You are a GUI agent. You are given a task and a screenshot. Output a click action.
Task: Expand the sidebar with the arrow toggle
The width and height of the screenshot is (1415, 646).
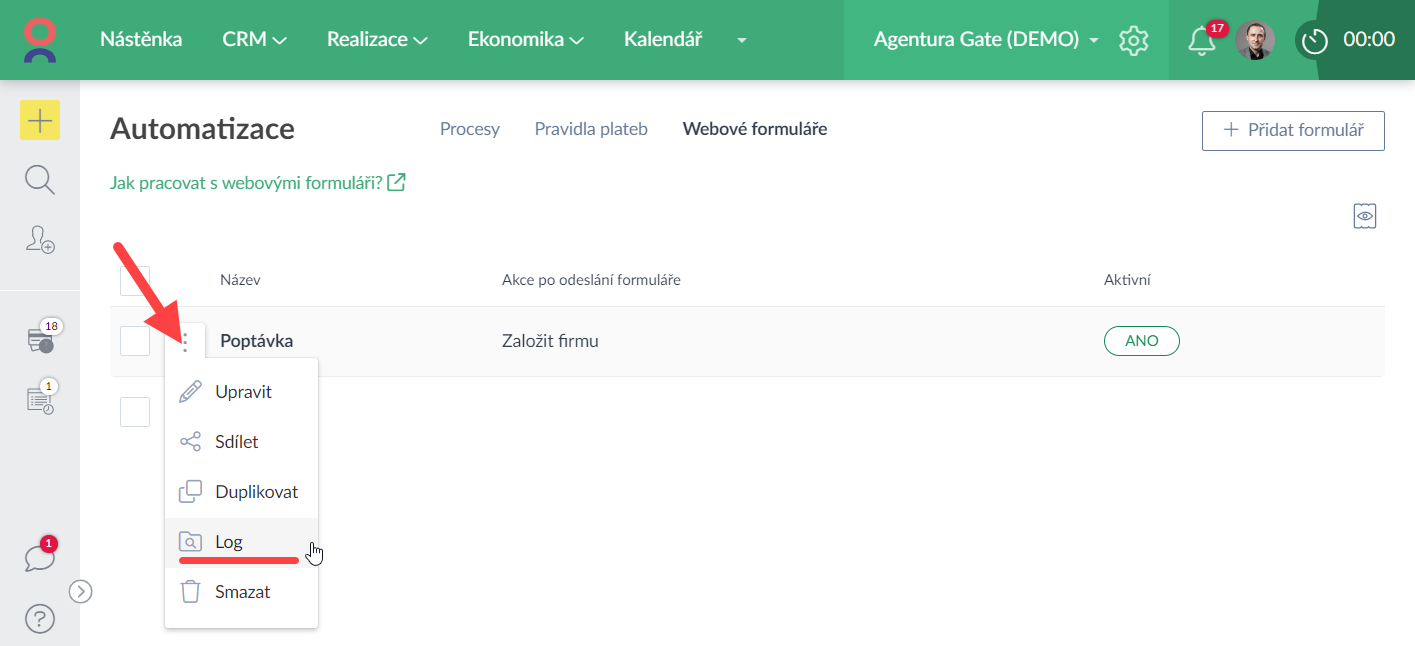click(x=80, y=592)
